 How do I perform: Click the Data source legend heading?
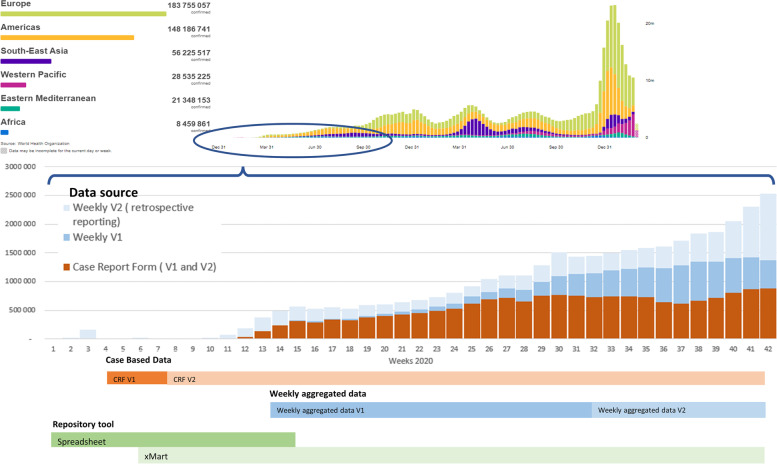pos(103,190)
